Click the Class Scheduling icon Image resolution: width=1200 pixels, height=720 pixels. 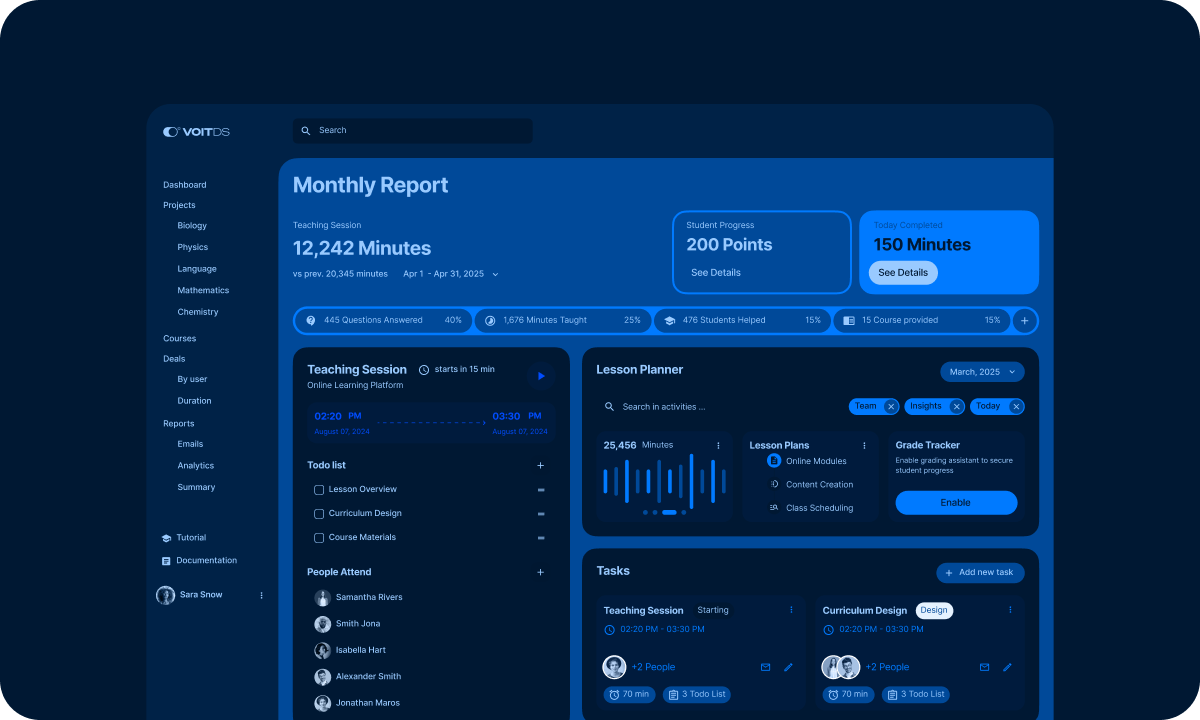pos(774,508)
